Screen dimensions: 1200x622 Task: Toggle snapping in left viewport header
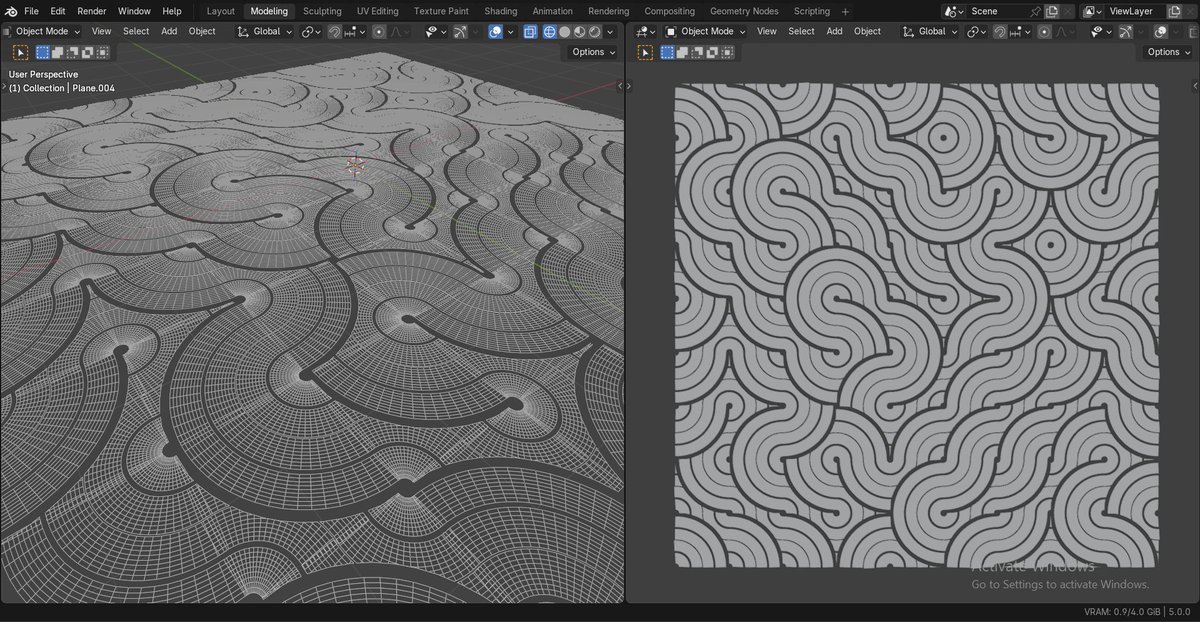[x=336, y=31]
